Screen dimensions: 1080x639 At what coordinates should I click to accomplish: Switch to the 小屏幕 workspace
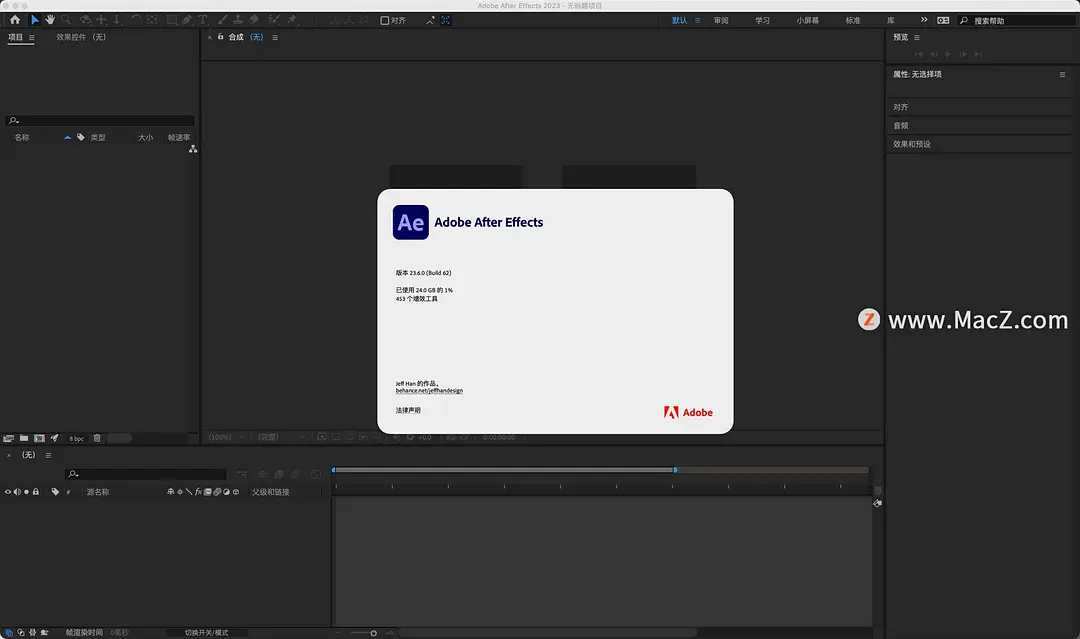(x=807, y=21)
